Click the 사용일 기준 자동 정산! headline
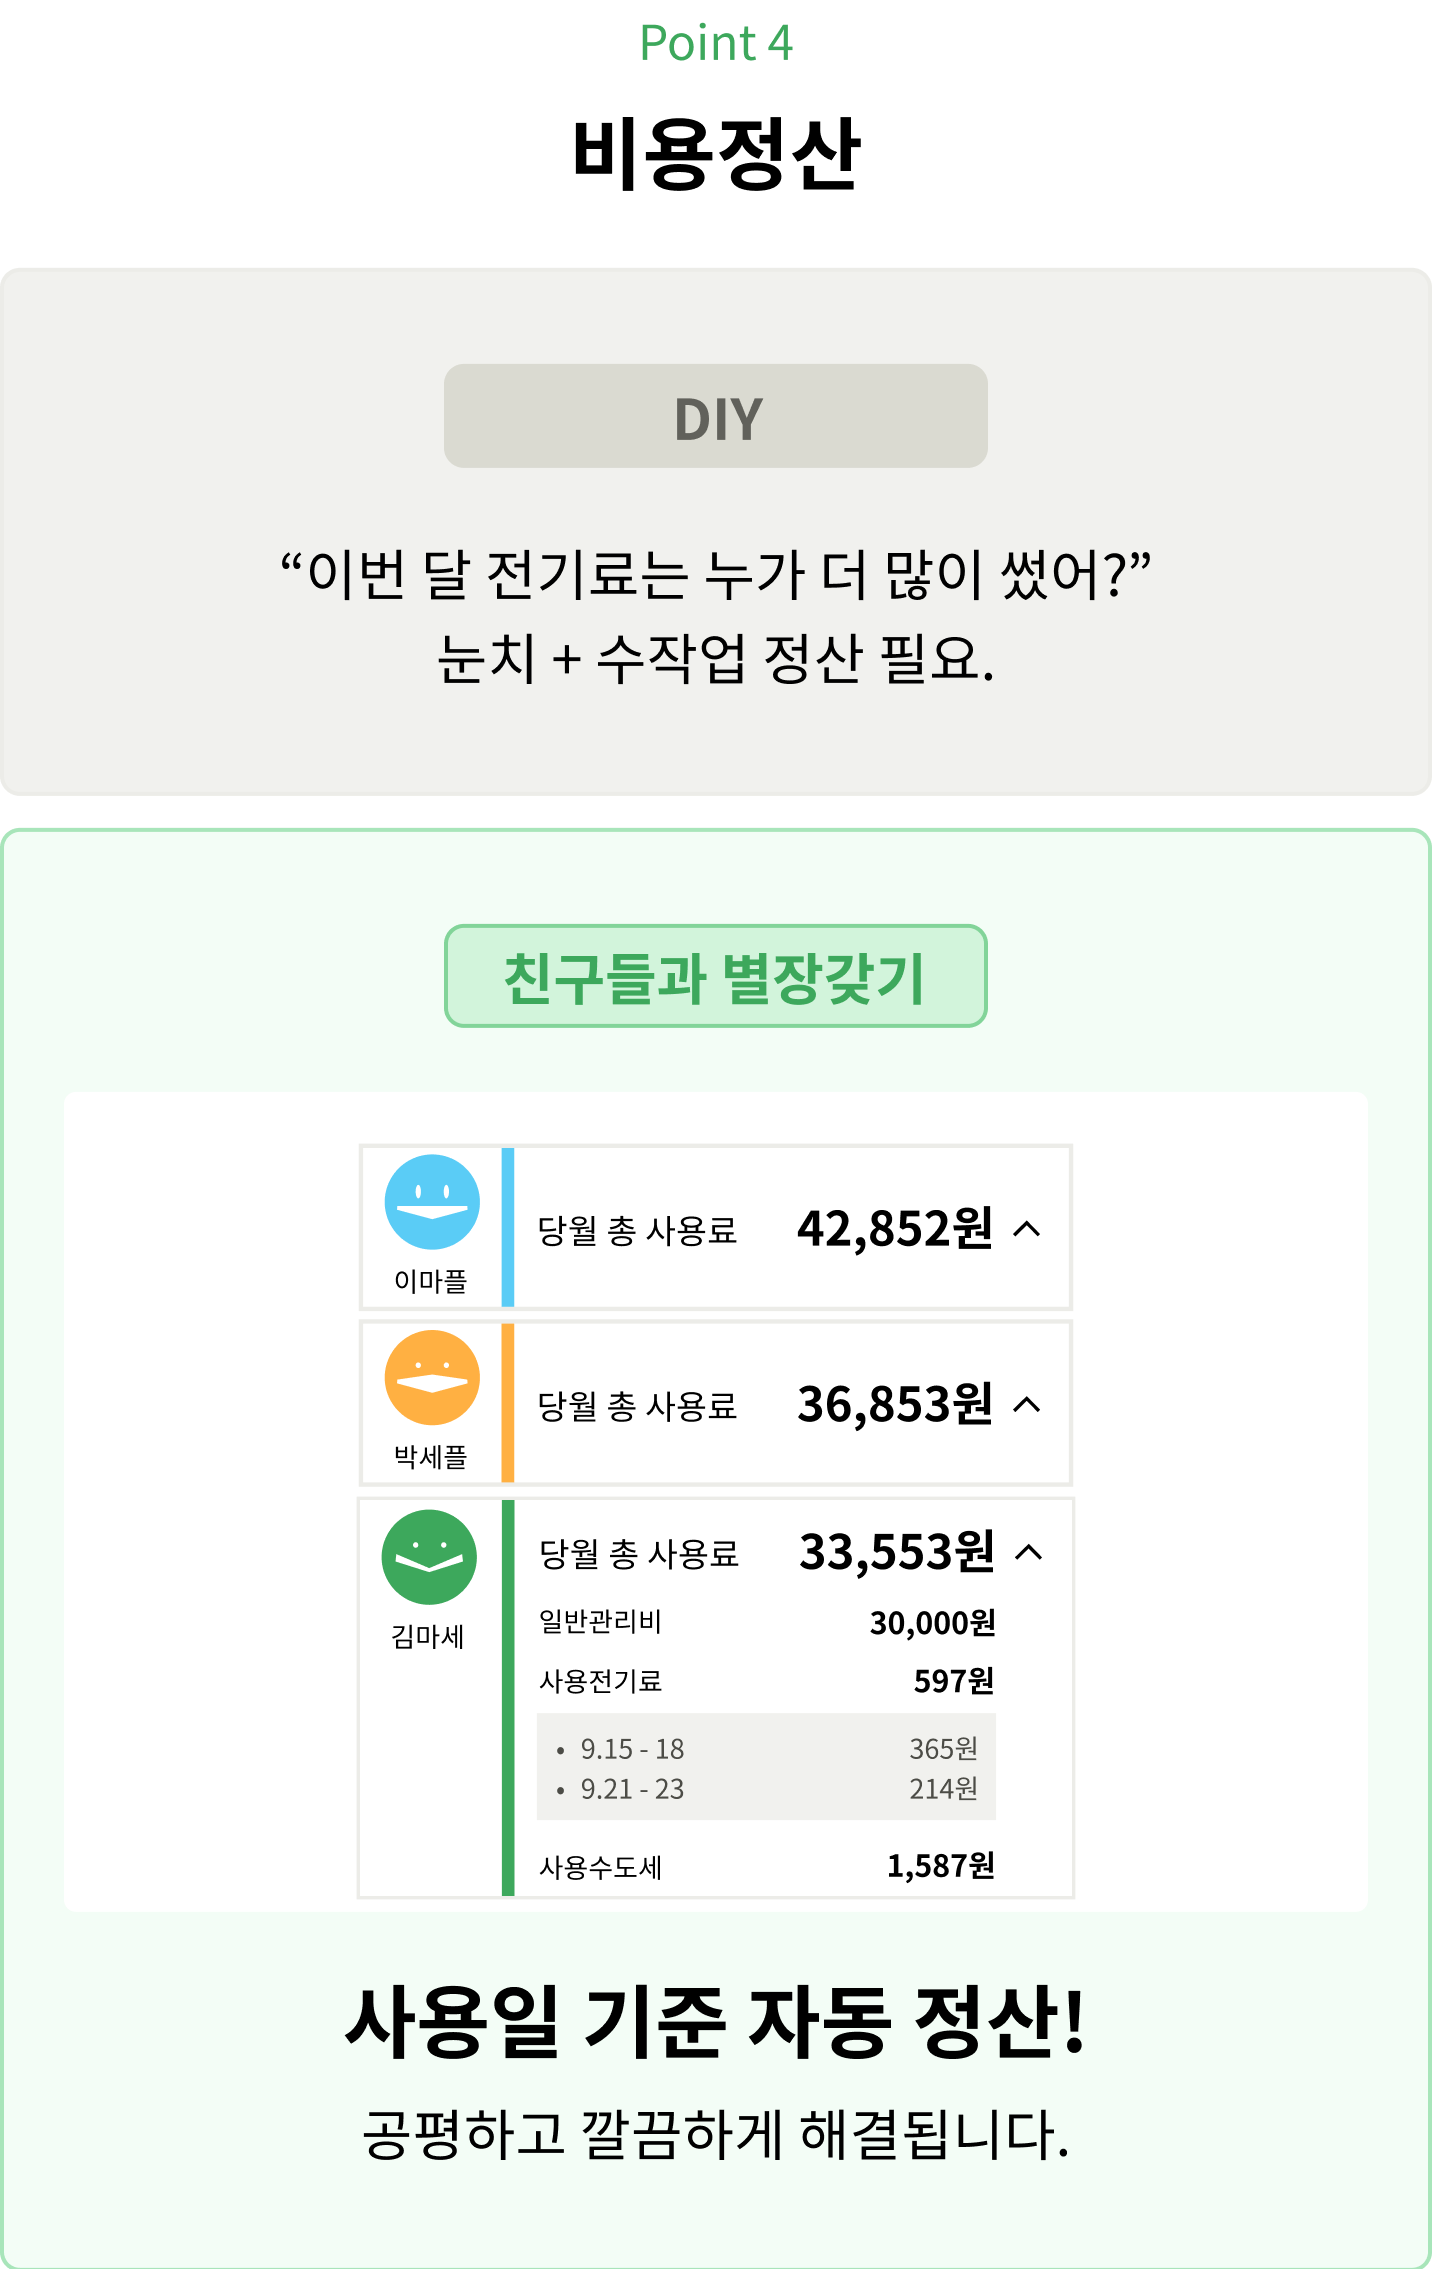Viewport: 1432px width, 2269px height. 716,2021
